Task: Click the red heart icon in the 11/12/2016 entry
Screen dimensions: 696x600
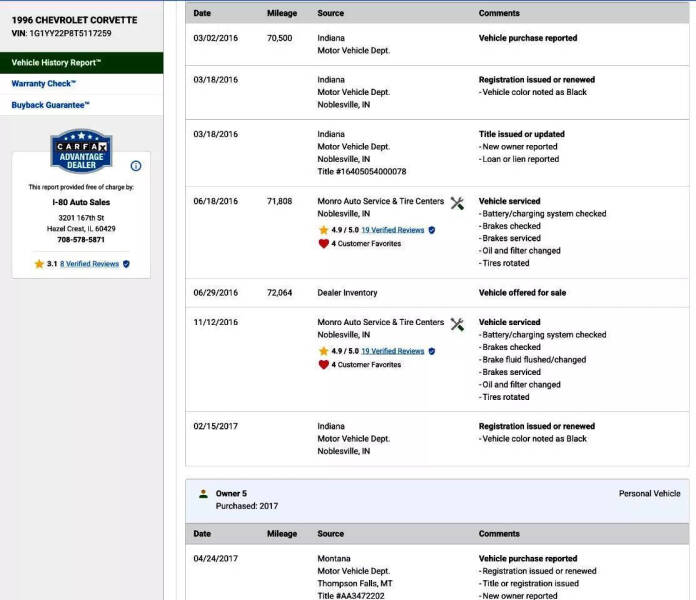Action: 323,365
